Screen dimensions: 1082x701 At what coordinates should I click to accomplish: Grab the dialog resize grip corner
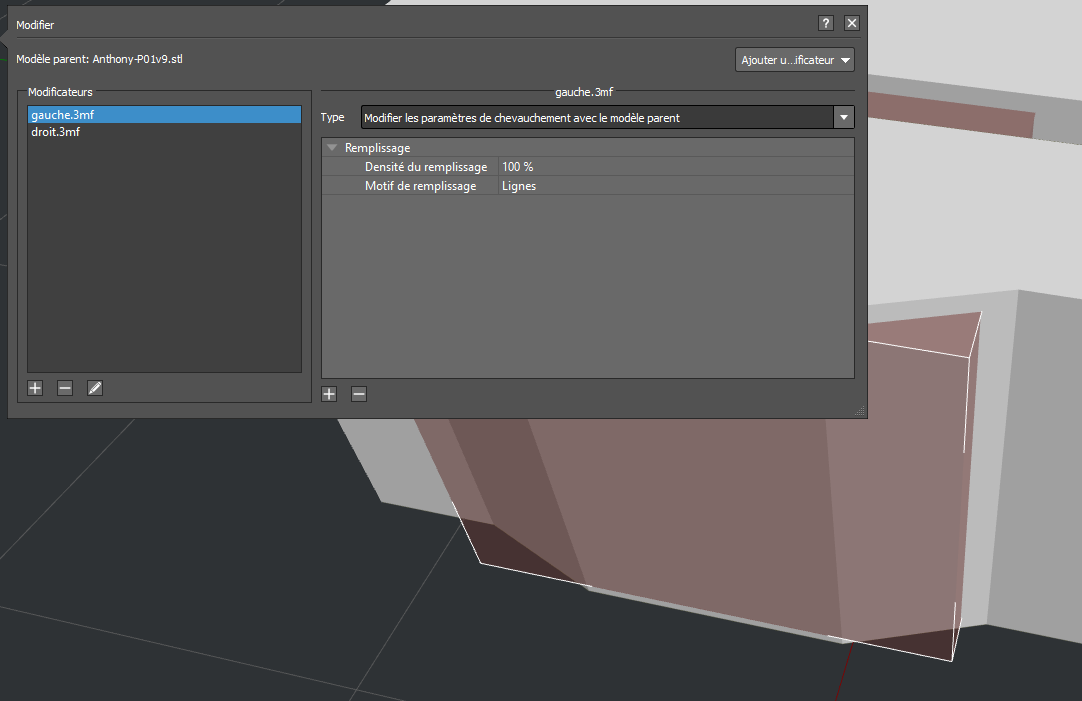pyautogui.click(x=860, y=411)
